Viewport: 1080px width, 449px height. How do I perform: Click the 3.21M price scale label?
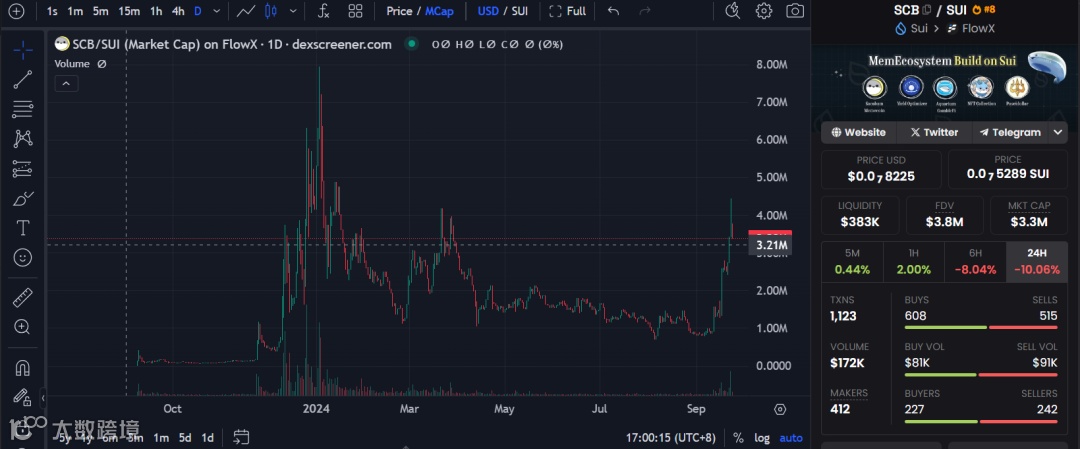tap(771, 245)
